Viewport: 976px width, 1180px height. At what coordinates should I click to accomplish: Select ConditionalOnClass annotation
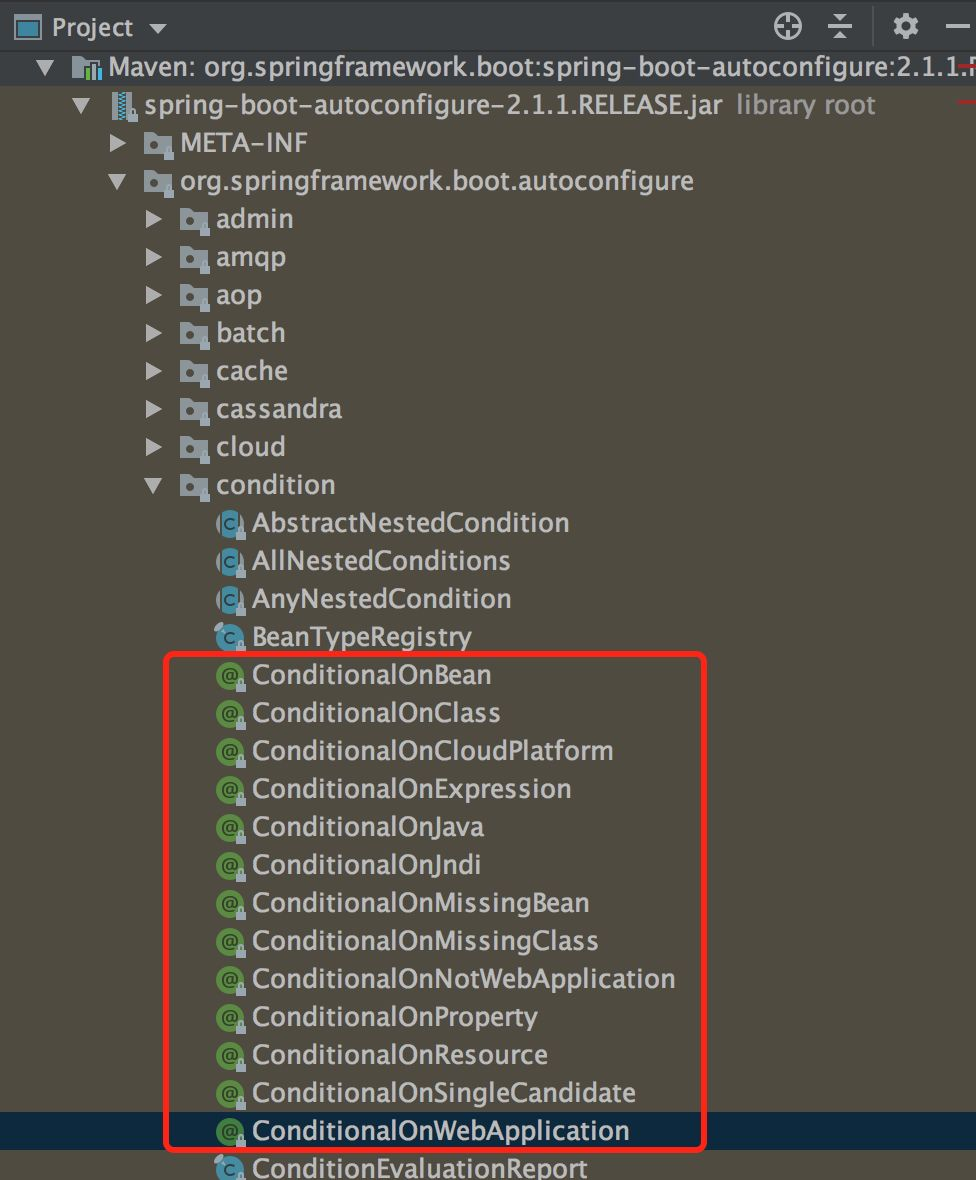click(x=376, y=713)
